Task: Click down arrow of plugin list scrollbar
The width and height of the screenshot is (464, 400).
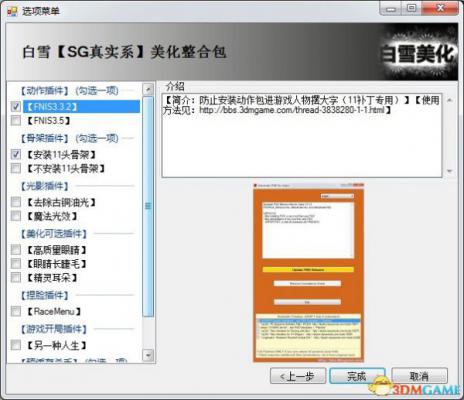Action: pos(148,355)
